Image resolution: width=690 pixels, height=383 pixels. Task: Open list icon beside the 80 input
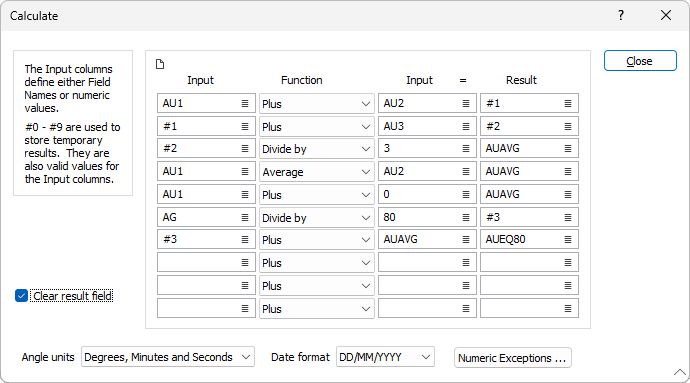[466, 217]
